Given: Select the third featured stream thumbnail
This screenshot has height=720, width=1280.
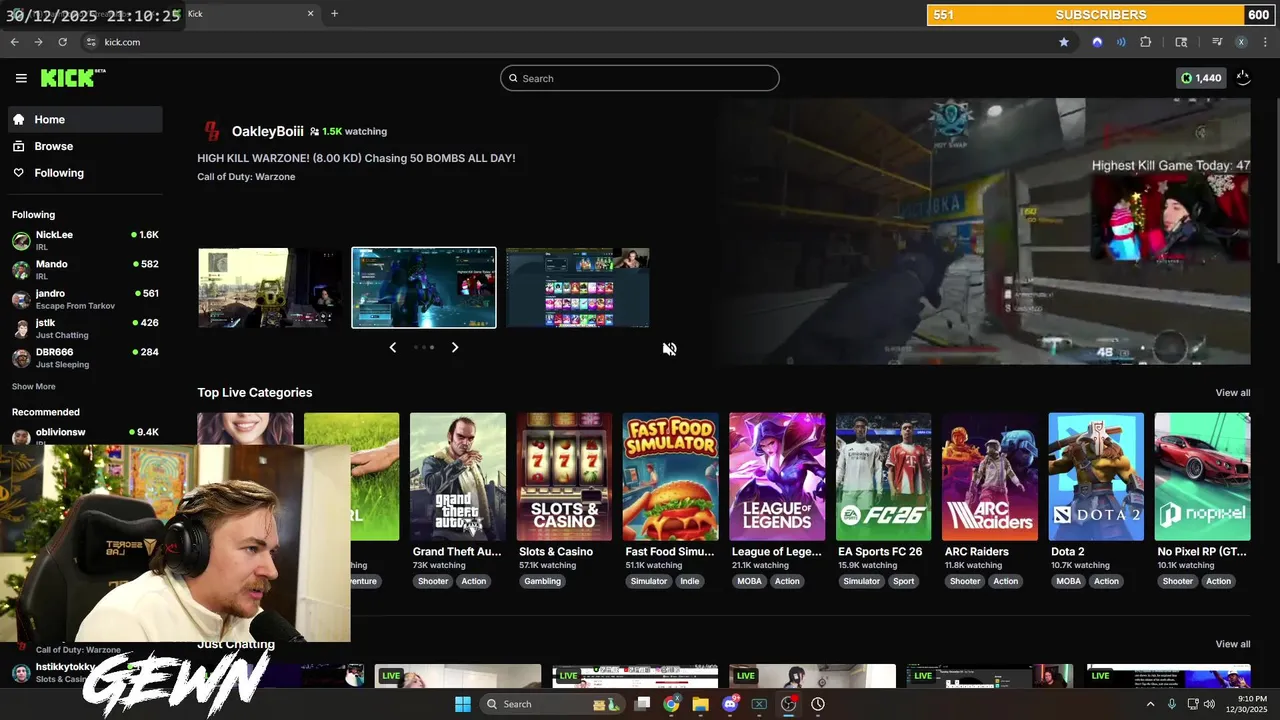Looking at the screenshot, I should 577,287.
